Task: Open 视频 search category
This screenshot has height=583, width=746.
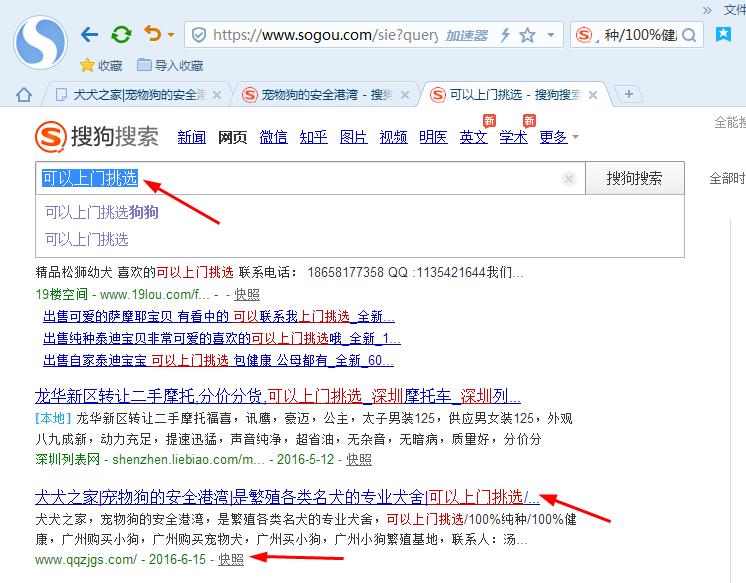Action: click(393, 137)
